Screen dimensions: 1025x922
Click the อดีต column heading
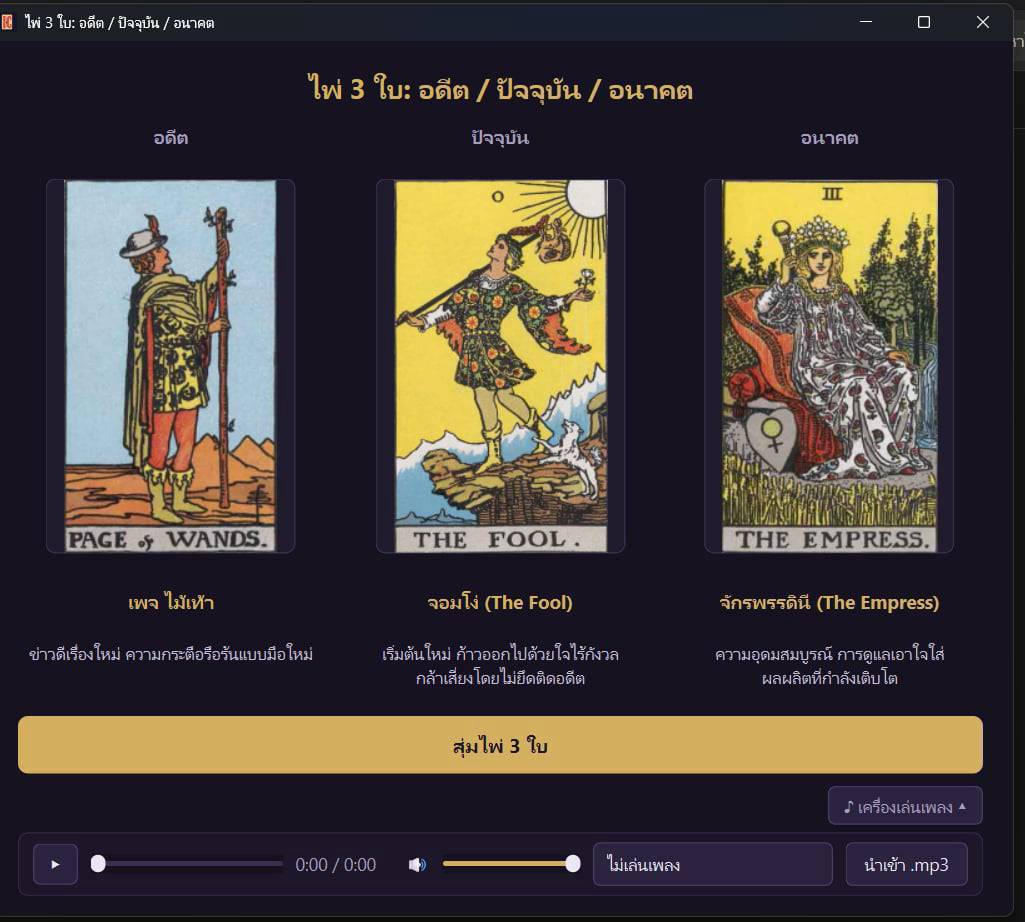pyautogui.click(x=171, y=138)
